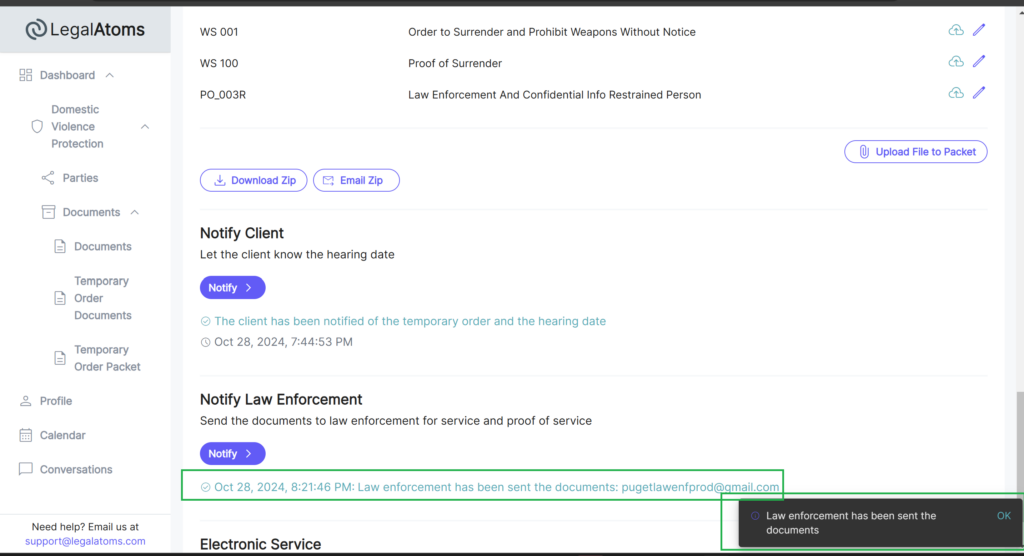Click the Dashboard grid icon
Image resolution: width=1024 pixels, height=556 pixels.
point(25,75)
